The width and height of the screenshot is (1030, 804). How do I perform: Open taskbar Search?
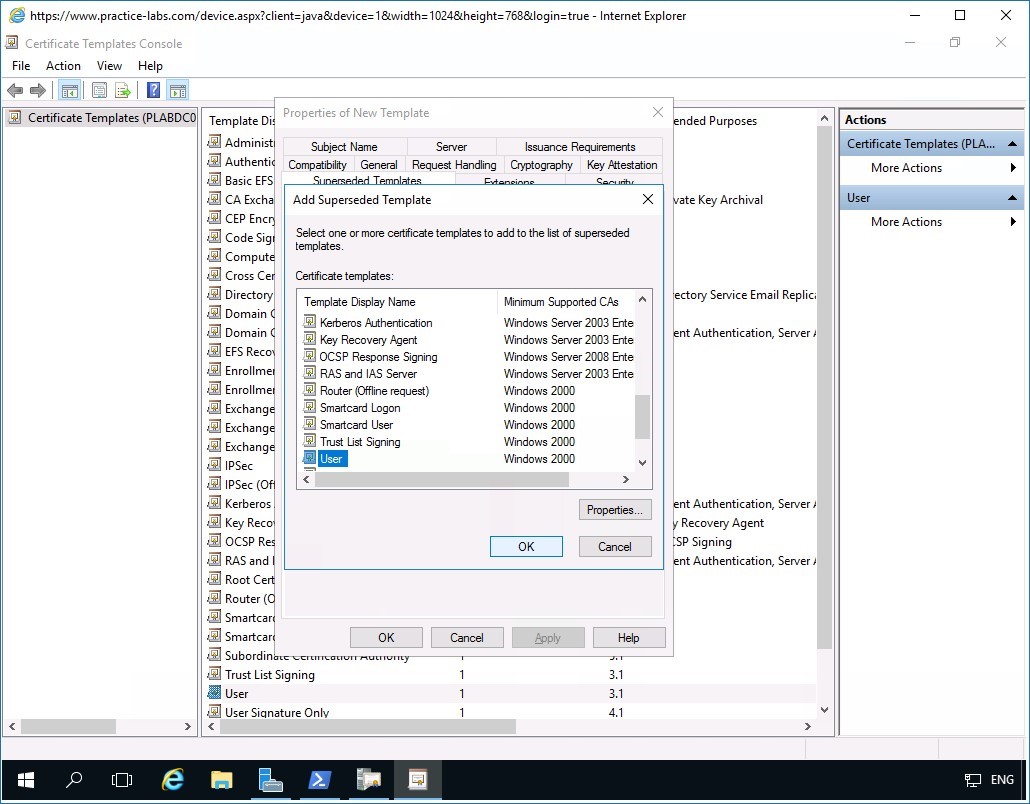pyautogui.click(x=74, y=780)
